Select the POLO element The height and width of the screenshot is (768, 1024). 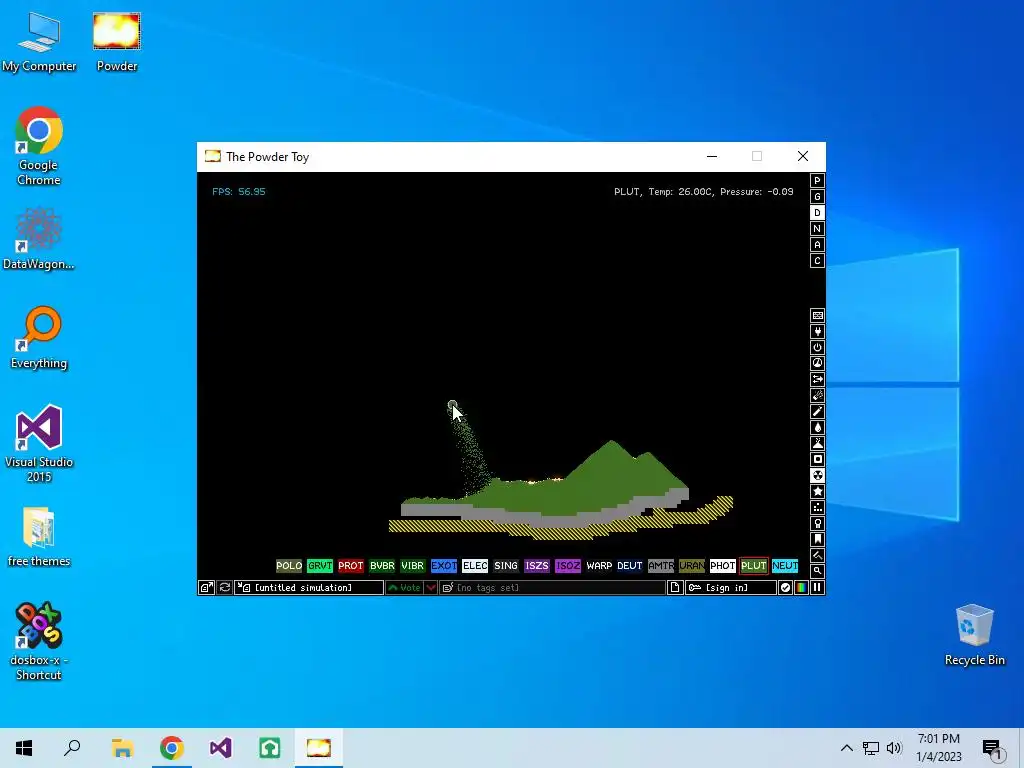pyautogui.click(x=289, y=566)
